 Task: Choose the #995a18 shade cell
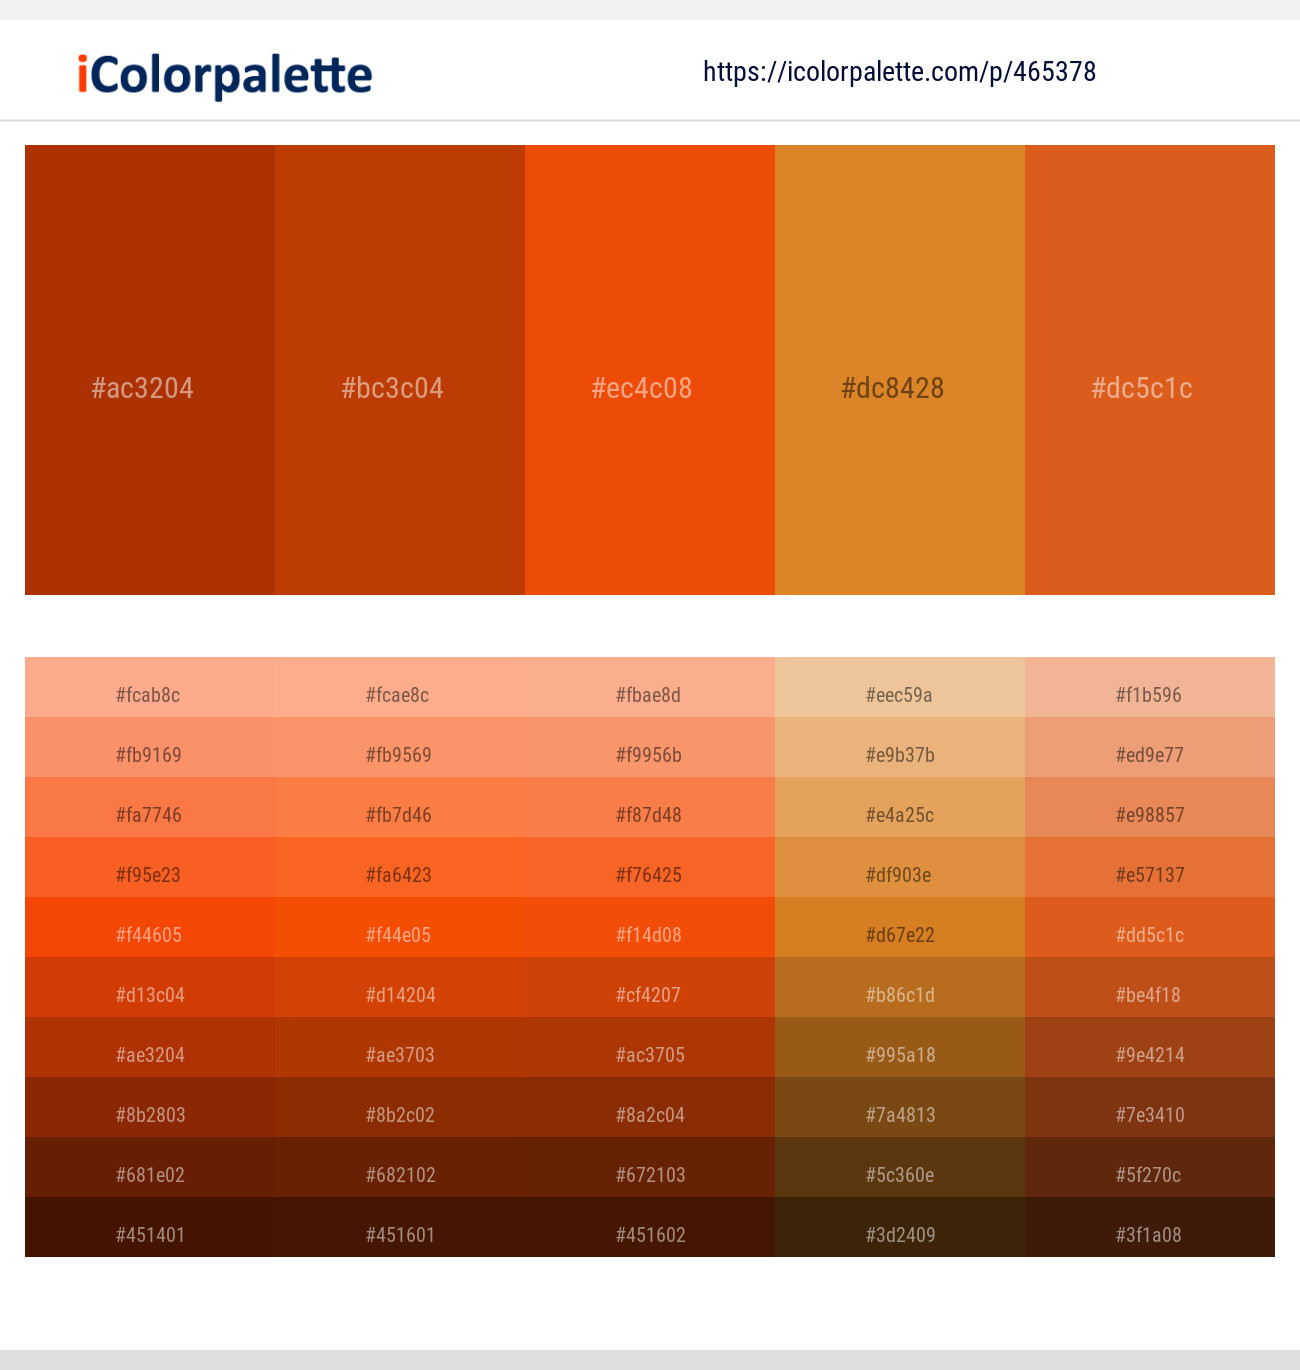[x=900, y=1047]
